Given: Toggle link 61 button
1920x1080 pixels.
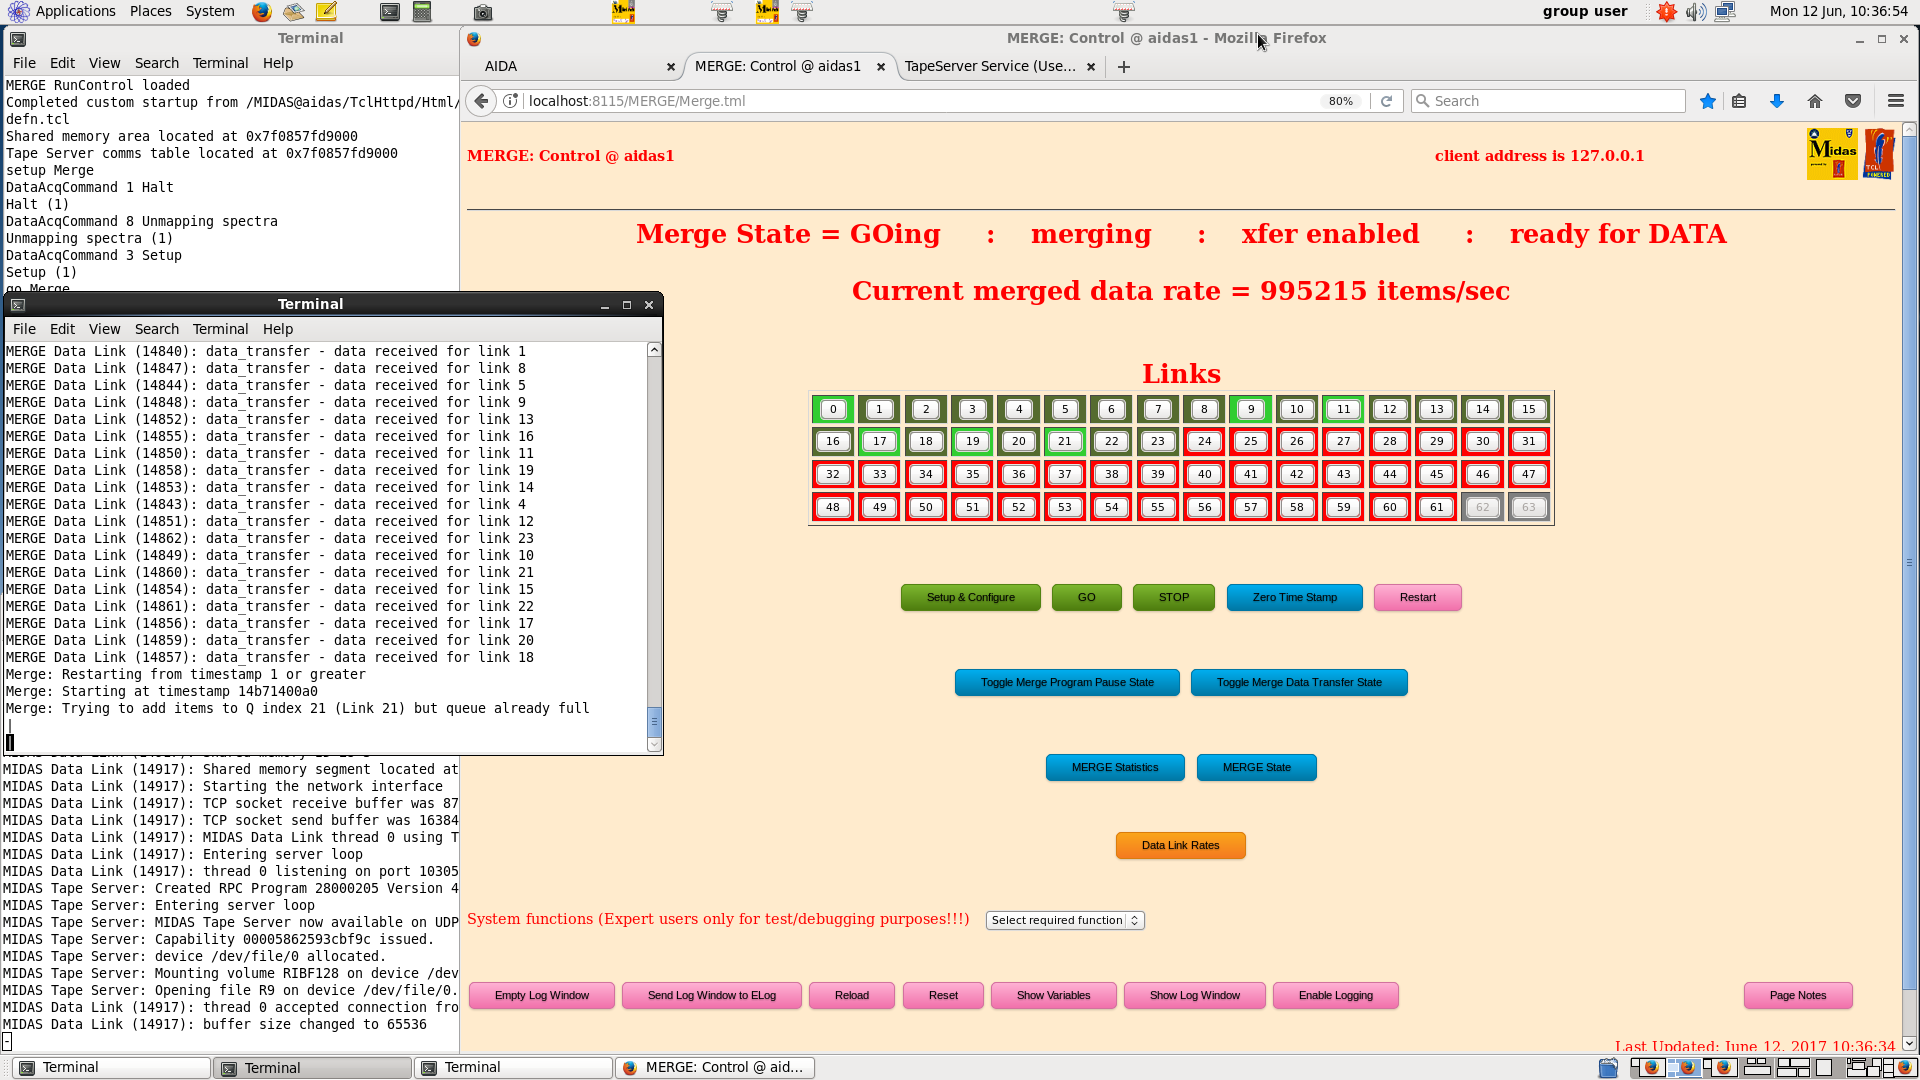Looking at the screenshot, I should click(1436, 507).
